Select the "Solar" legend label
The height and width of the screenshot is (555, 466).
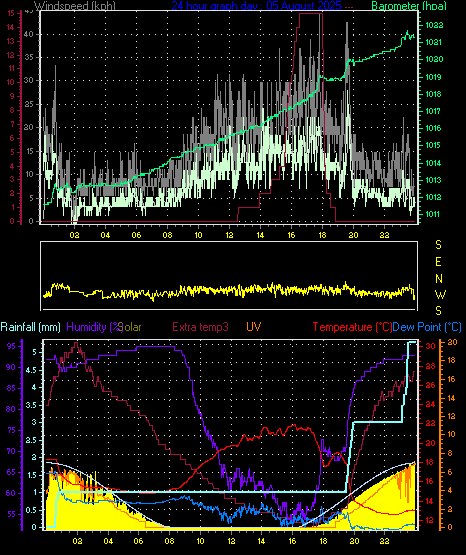tap(131, 327)
